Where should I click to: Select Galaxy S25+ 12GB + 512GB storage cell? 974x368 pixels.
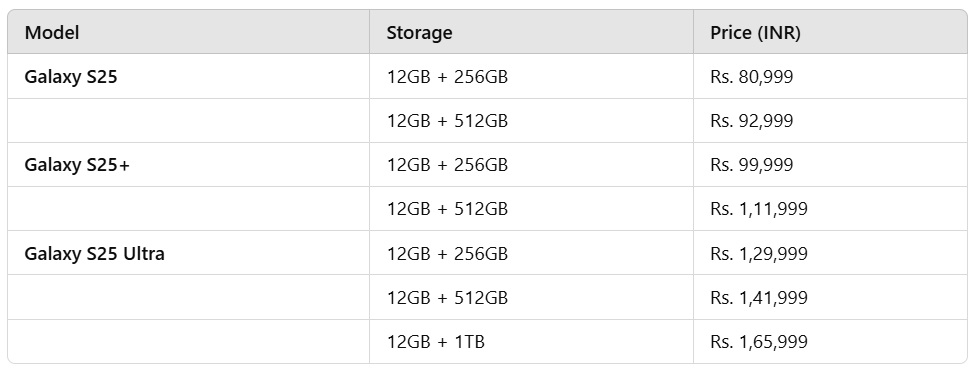point(531,209)
